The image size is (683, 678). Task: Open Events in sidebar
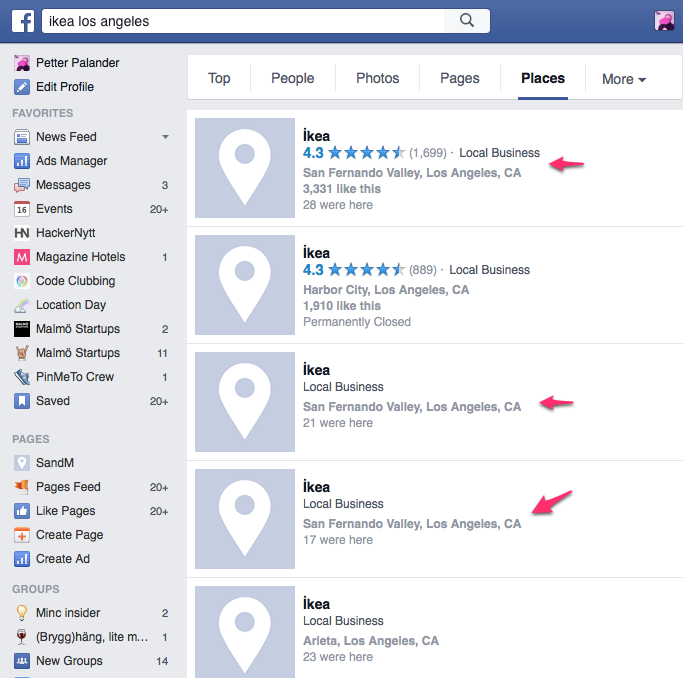click(54, 209)
